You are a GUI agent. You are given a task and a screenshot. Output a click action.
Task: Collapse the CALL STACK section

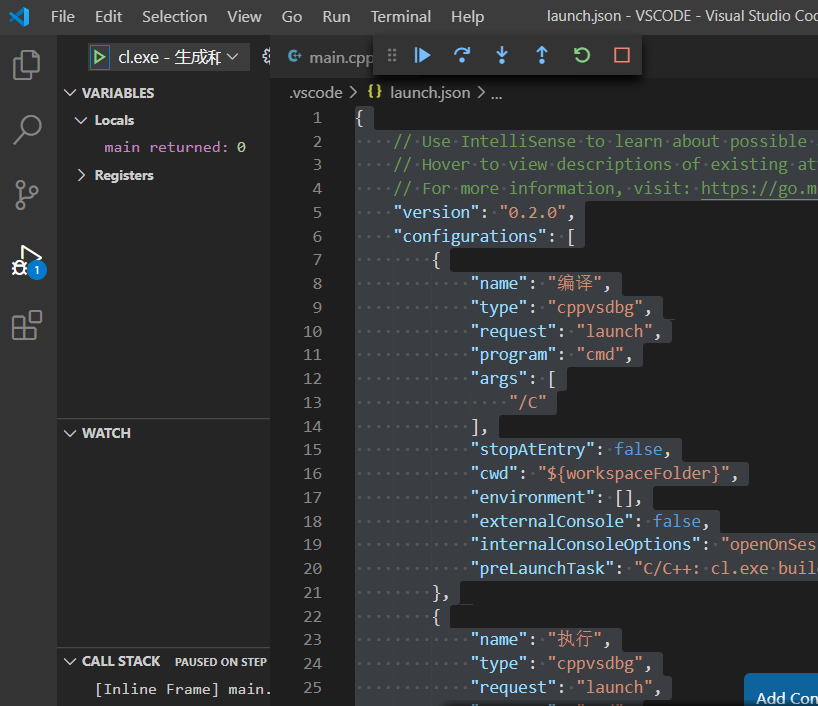pos(70,661)
